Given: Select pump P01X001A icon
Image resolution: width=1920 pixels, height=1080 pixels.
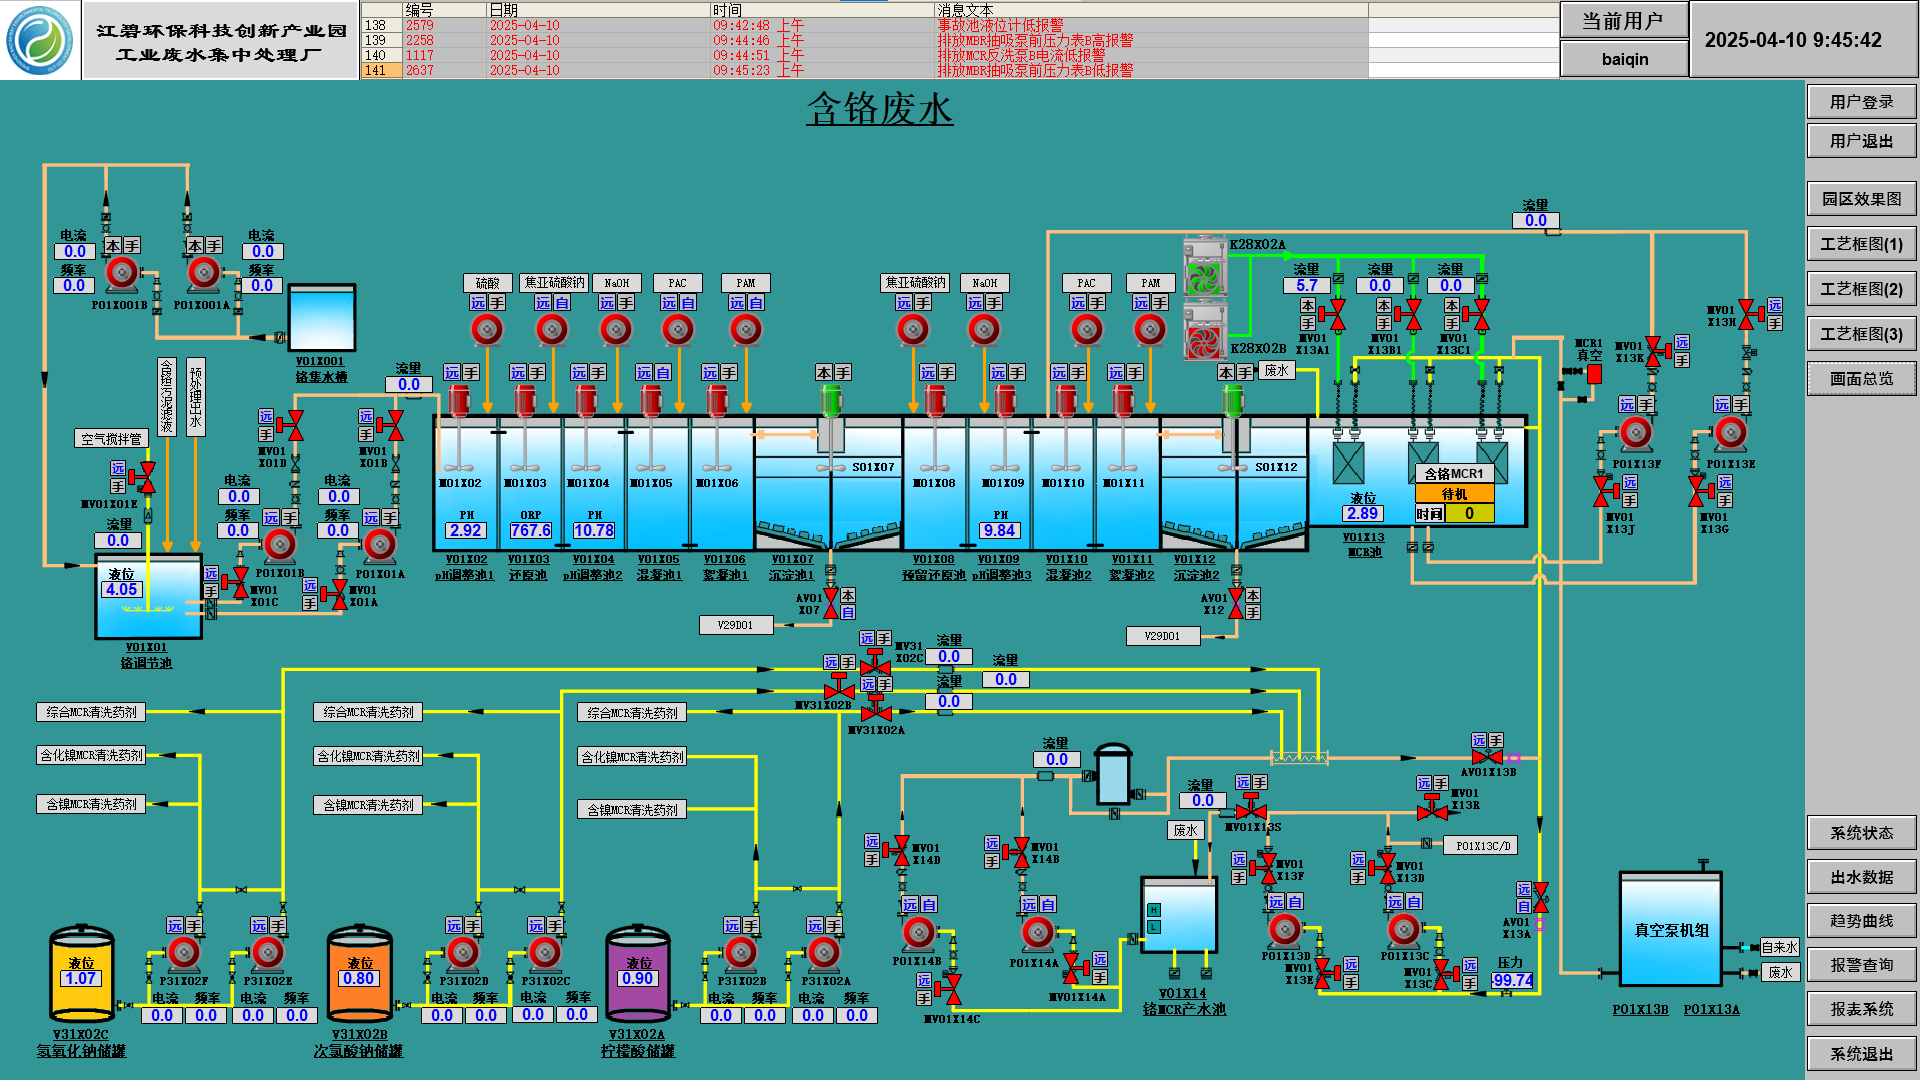Looking at the screenshot, I should pos(204,272).
